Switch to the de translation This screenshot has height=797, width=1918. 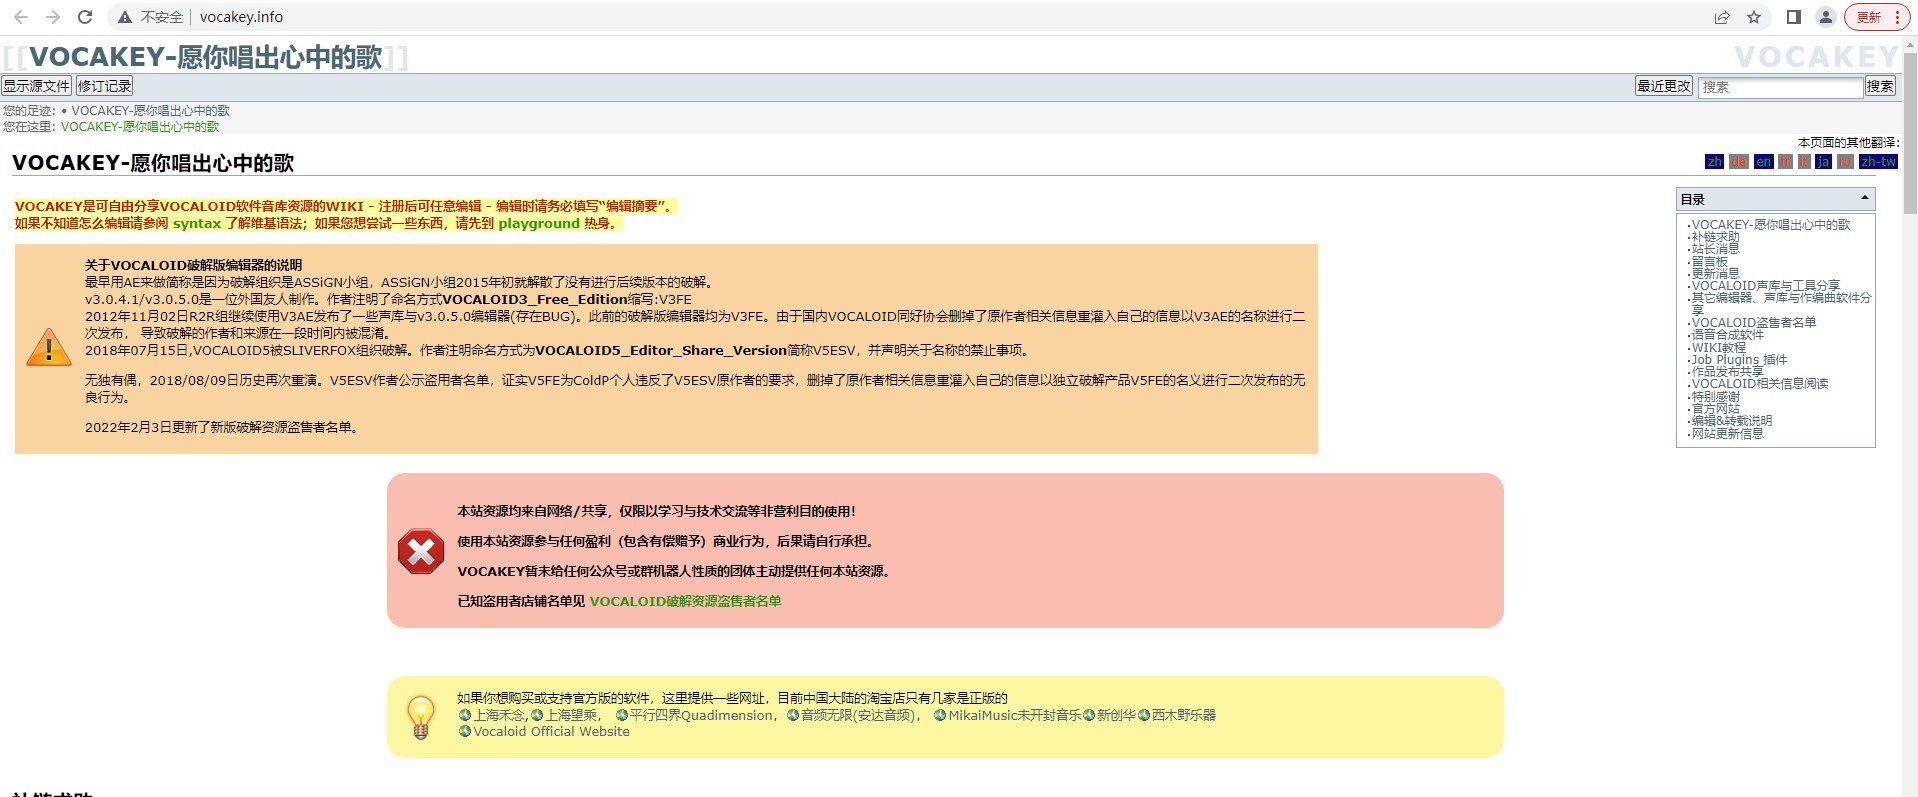1739,162
